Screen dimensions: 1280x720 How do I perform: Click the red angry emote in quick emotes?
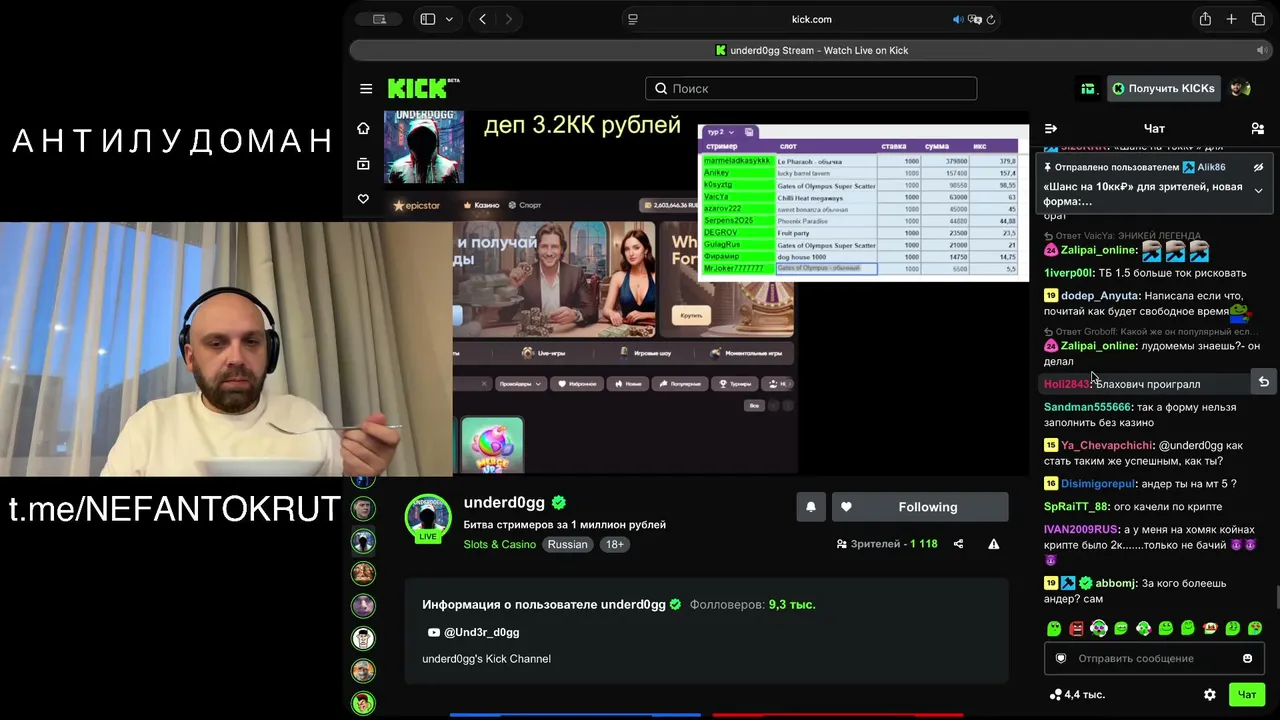click(x=1076, y=628)
